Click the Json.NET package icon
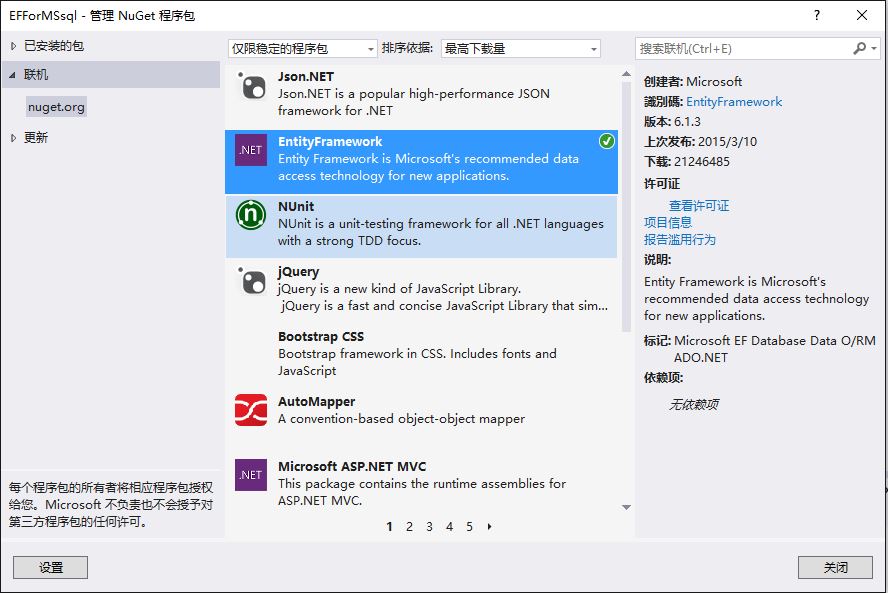The height and width of the screenshot is (593, 888). pos(251,86)
